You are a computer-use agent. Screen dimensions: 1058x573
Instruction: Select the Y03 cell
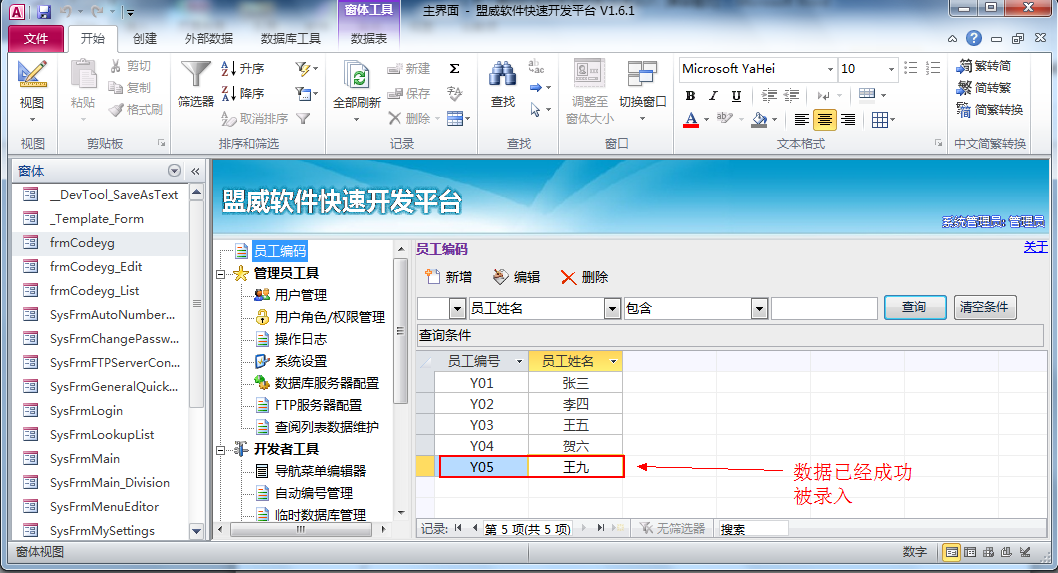(481, 425)
